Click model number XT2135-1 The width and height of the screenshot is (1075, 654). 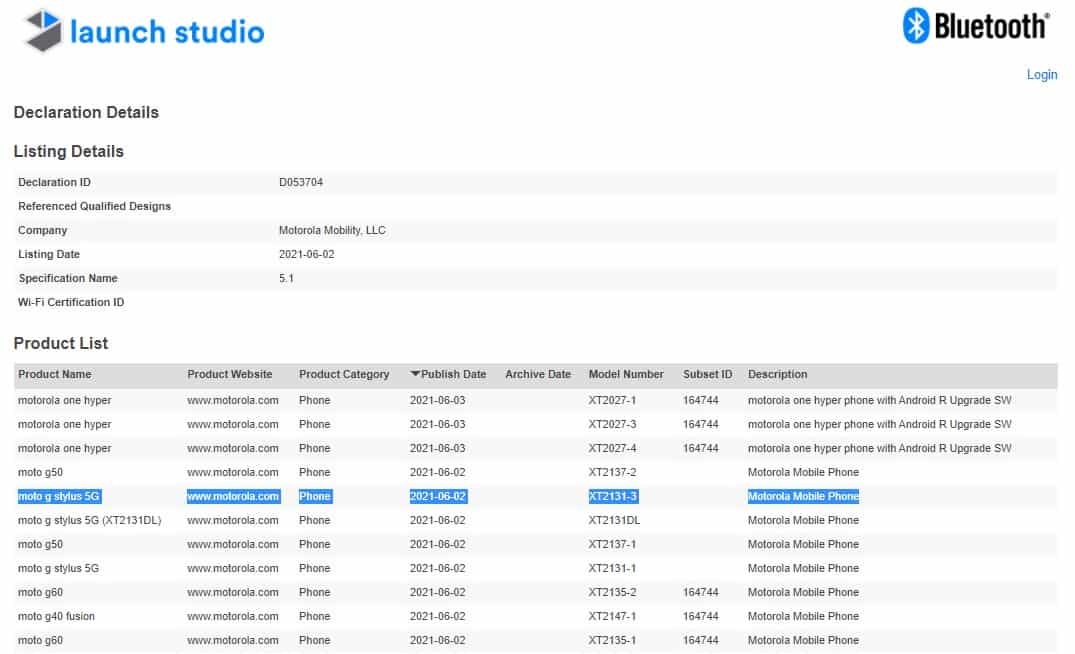click(x=612, y=641)
